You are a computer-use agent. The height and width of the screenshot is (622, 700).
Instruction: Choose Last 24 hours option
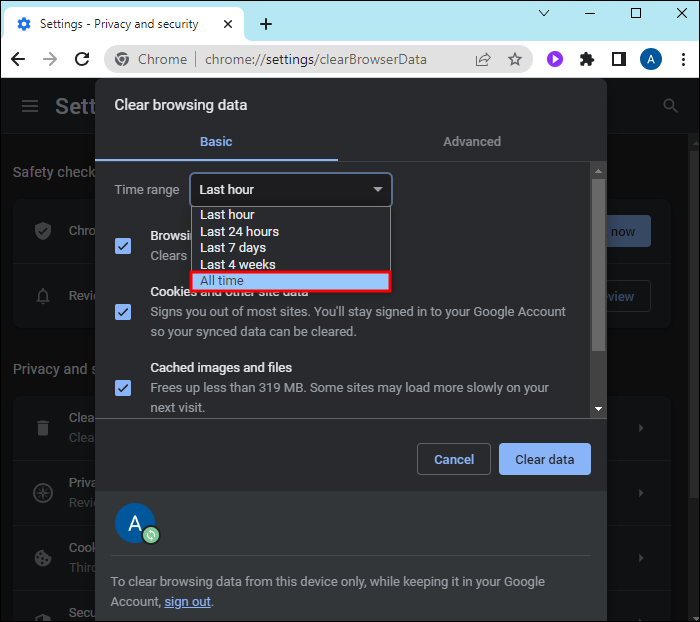[x=239, y=231]
